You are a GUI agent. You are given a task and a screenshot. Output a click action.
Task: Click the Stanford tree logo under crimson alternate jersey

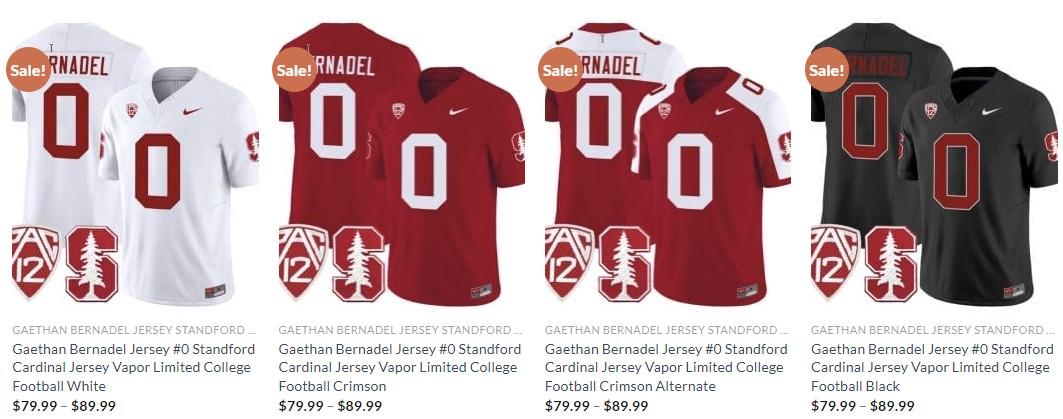(x=625, y=264)
